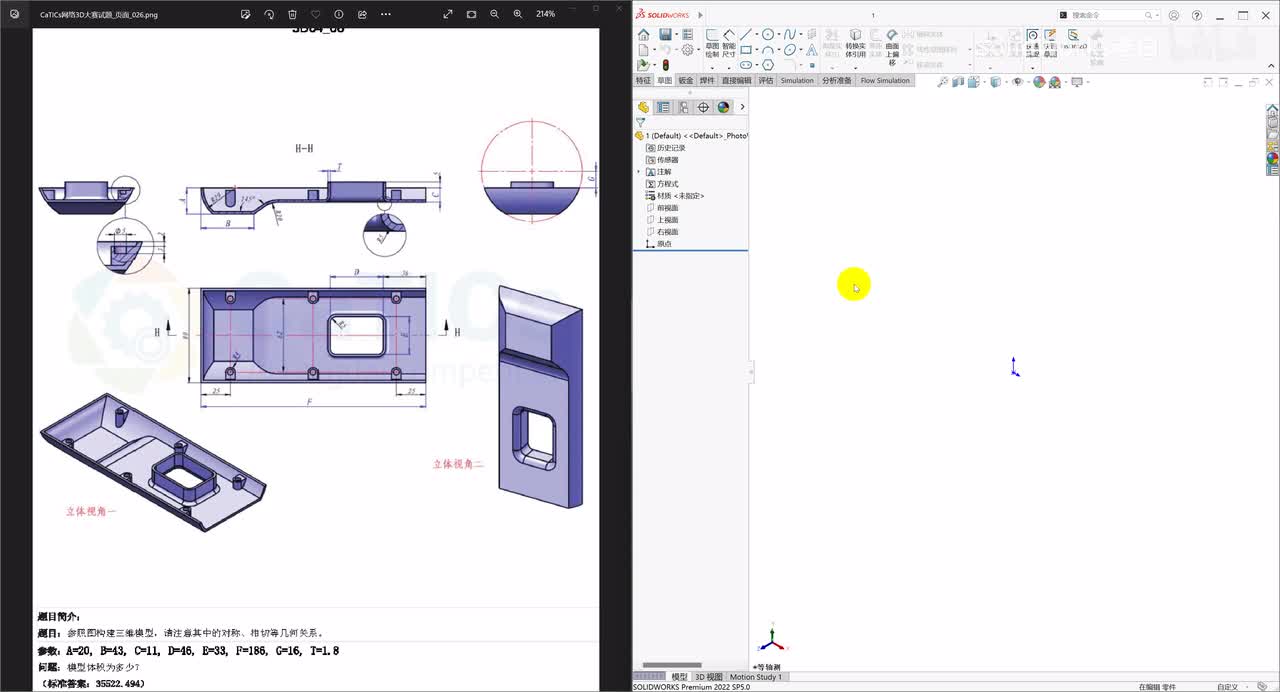Open the Circle tool dropdown arrow
1280x692 pixels.
coord(779,34)
